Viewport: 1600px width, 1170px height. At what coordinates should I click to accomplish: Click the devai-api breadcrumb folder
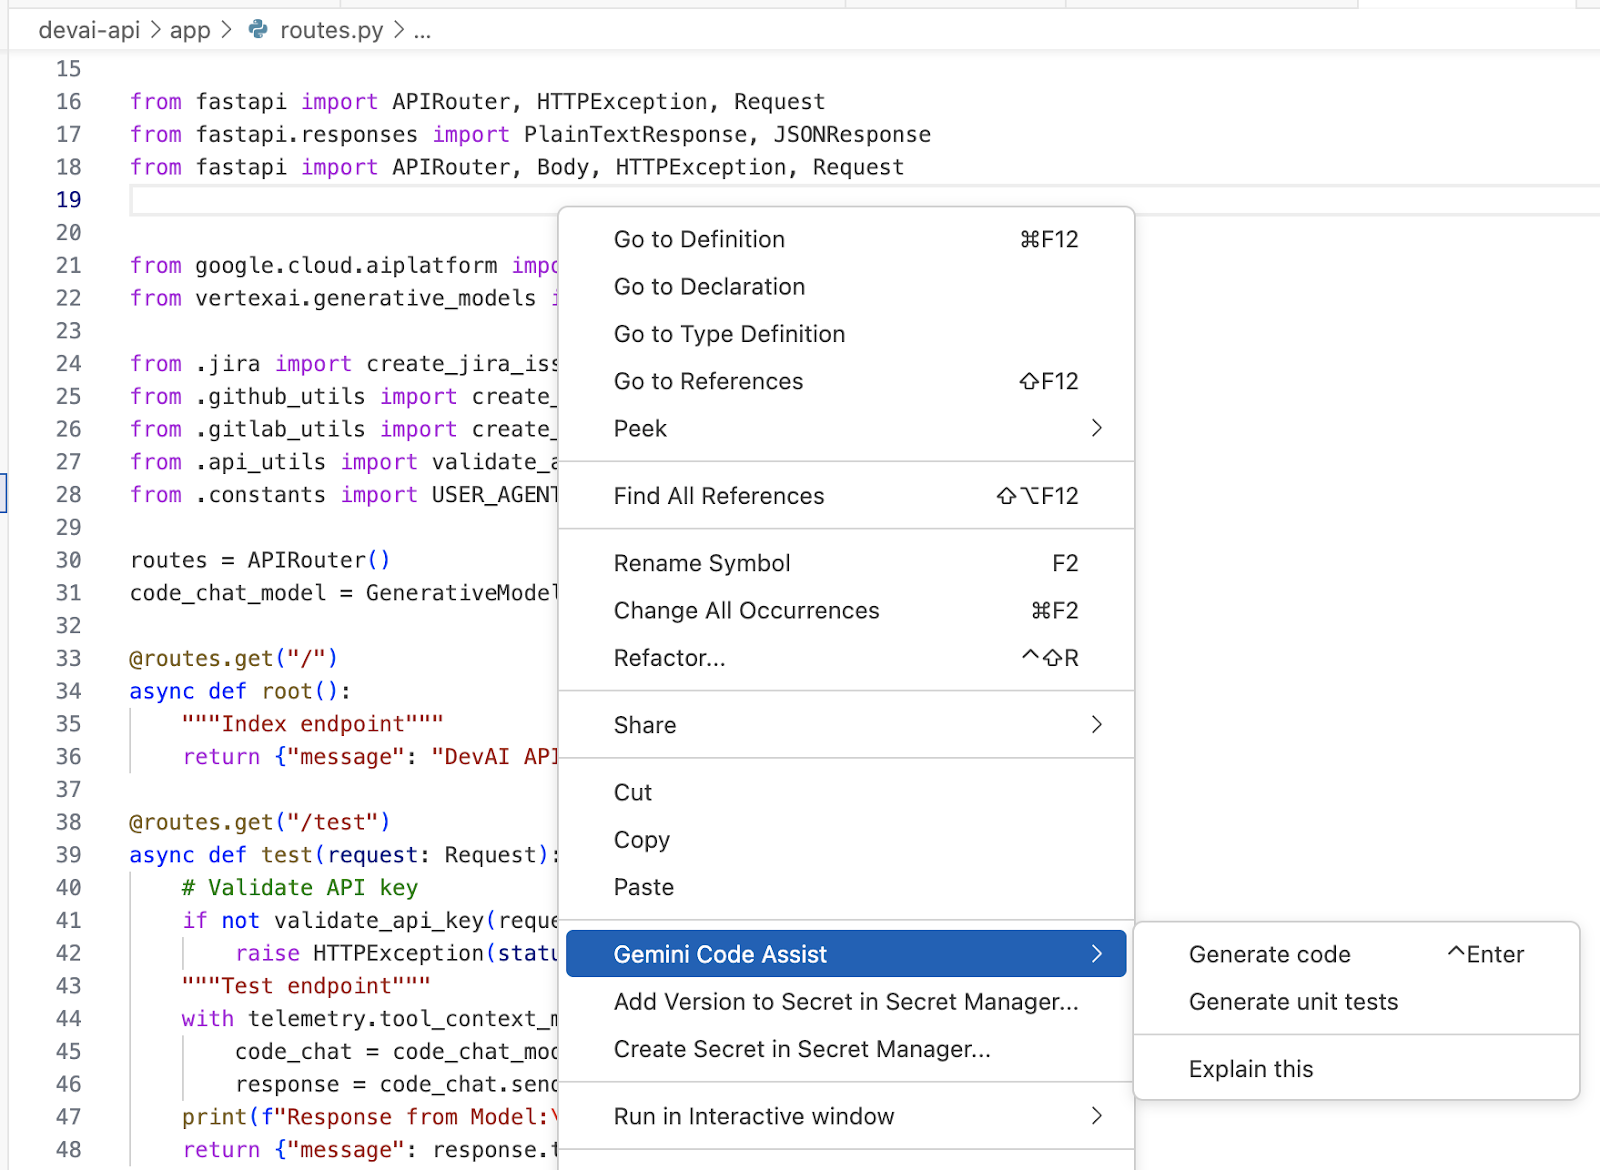click(89, 30)
